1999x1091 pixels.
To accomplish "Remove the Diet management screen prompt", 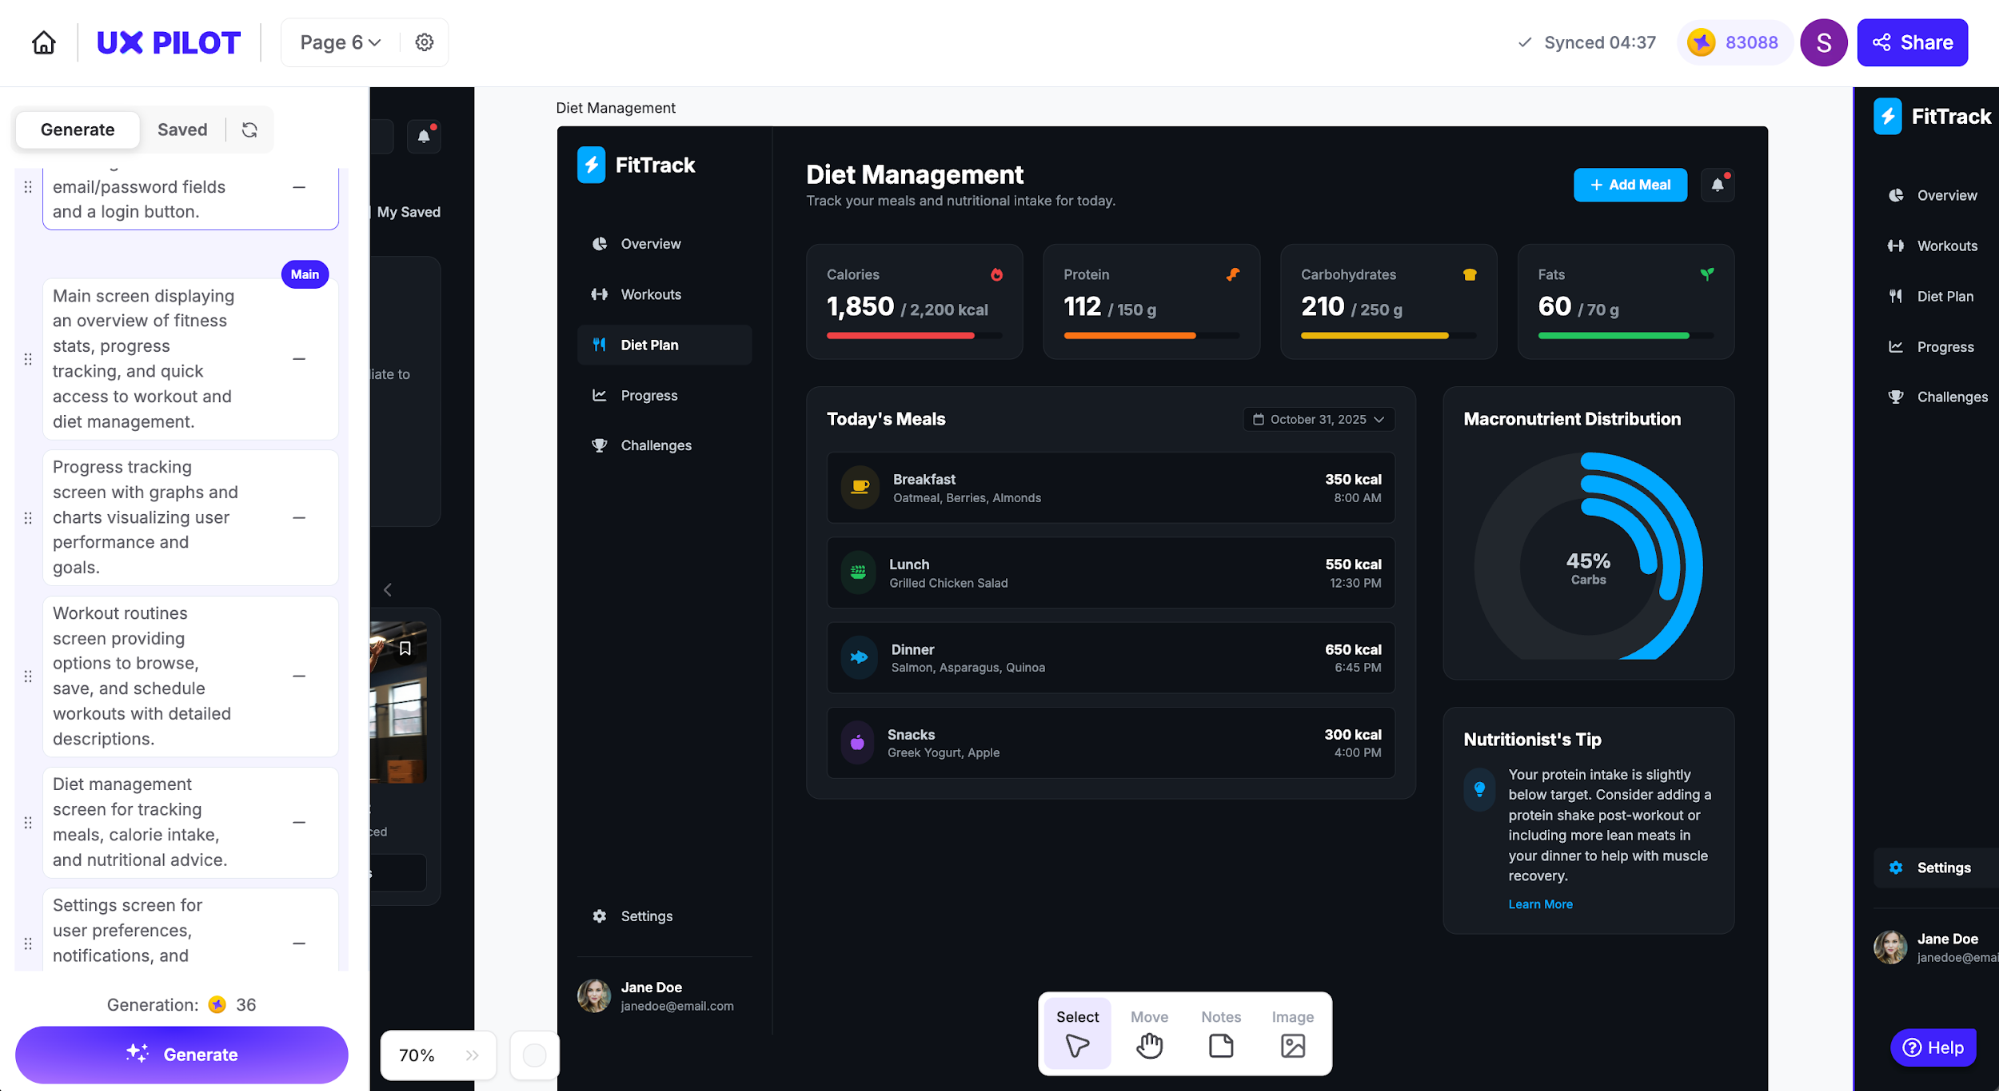I will pyautogui.click(x=299, y=822).
